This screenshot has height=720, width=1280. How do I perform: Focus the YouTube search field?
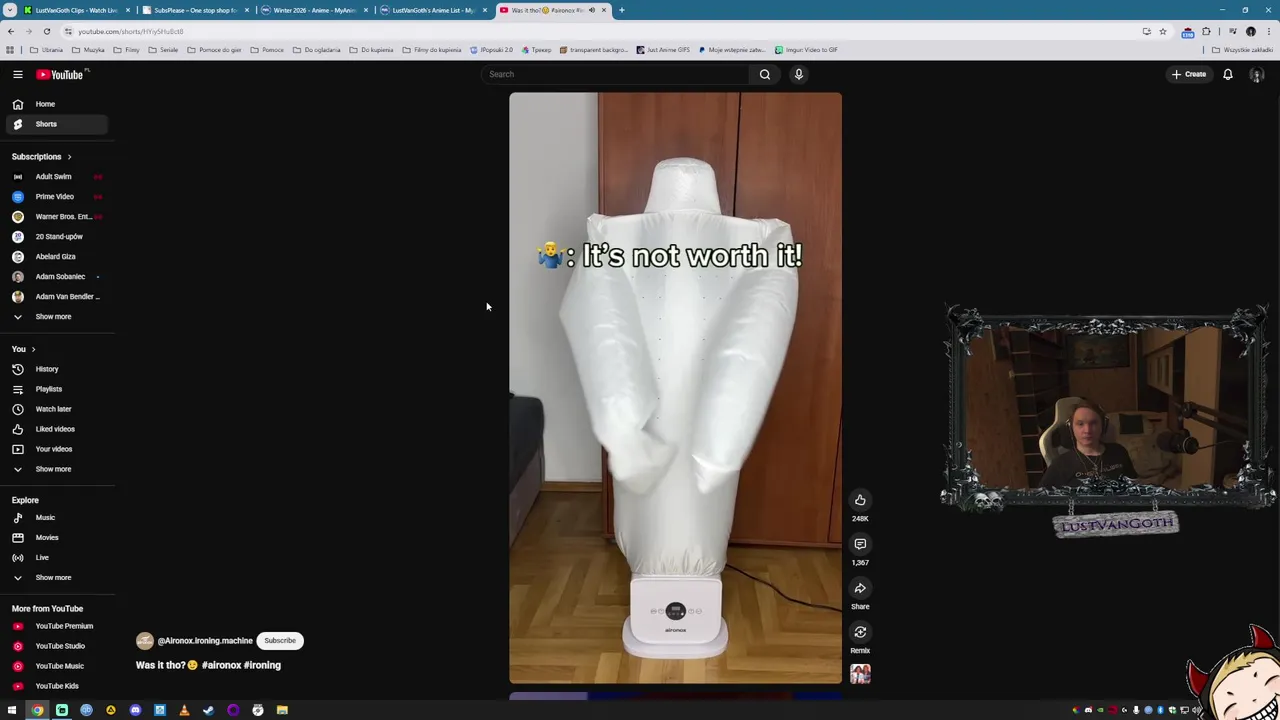[x=615, y=74]
